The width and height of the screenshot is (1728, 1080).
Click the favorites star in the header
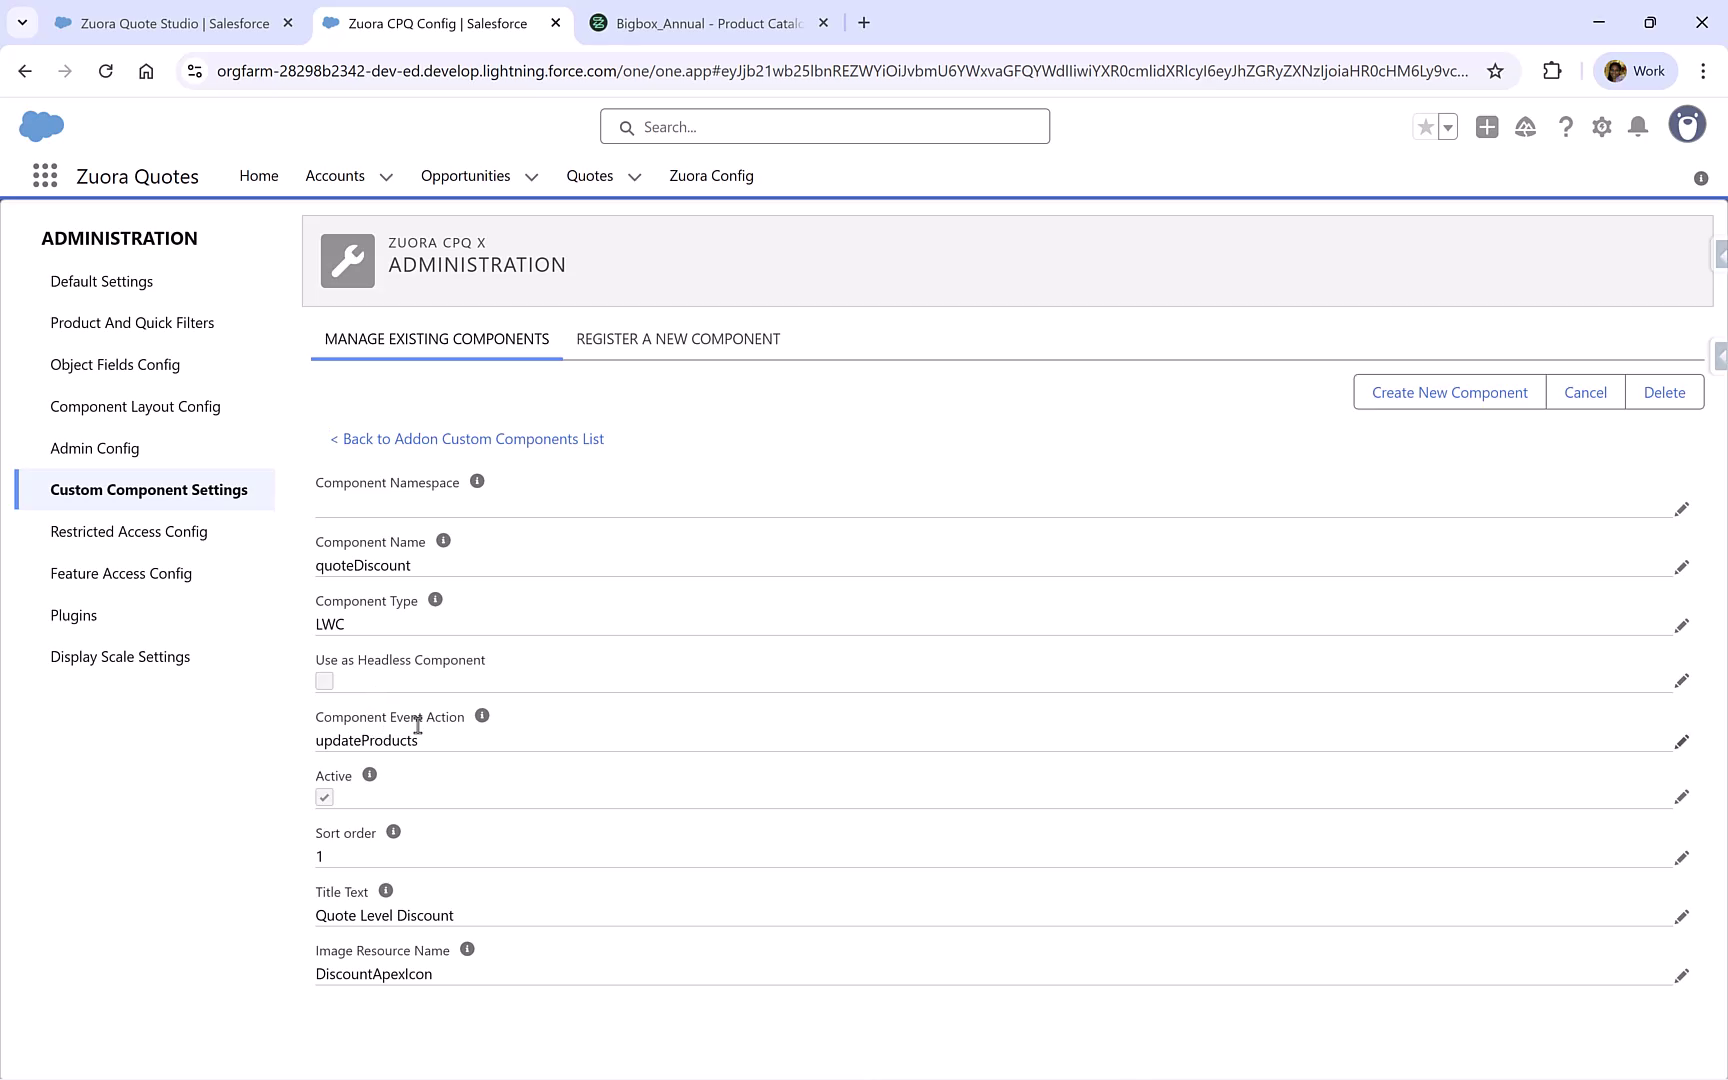coord(1424,127)
